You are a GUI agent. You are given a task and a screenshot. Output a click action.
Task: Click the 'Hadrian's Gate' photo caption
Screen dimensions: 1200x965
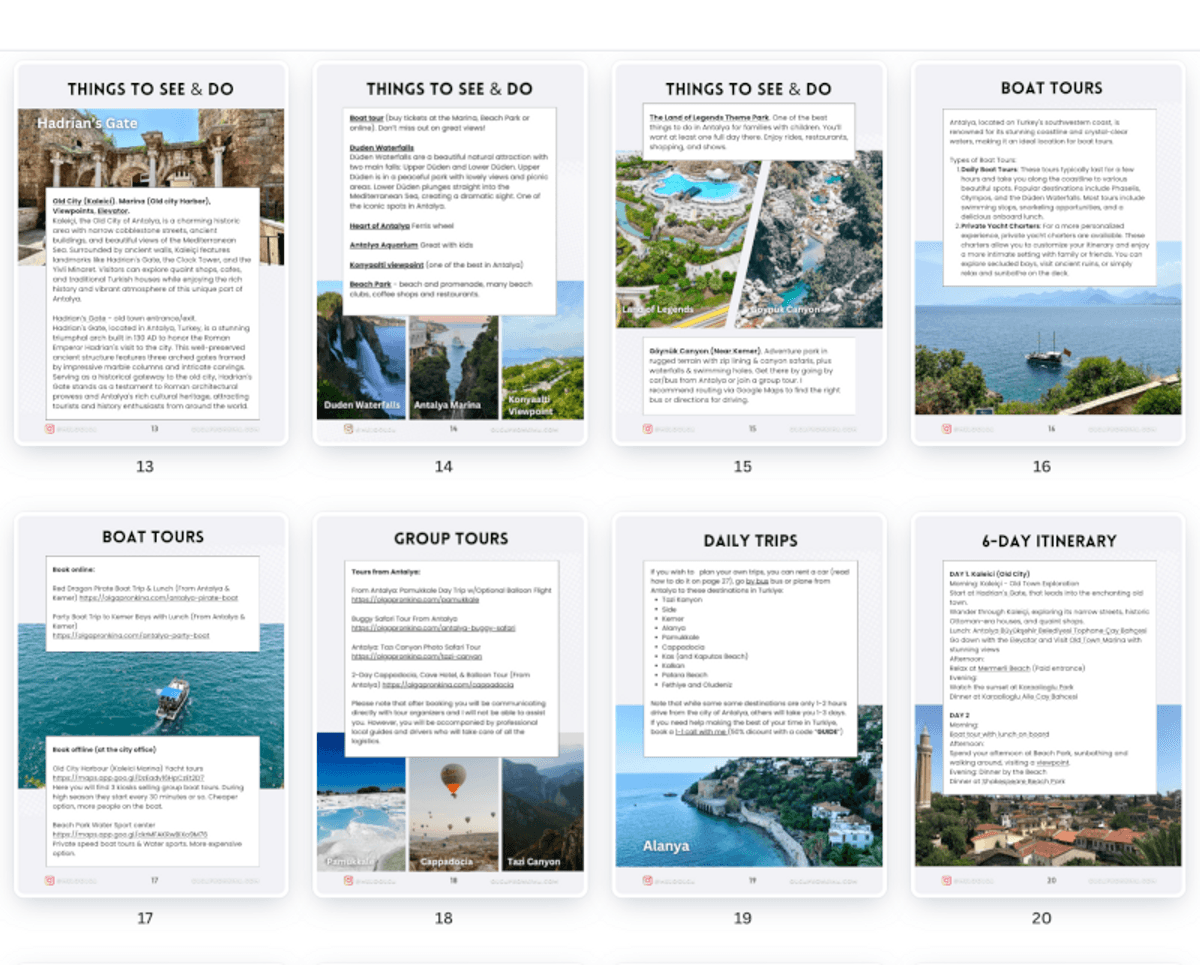[x=87, y=123]
